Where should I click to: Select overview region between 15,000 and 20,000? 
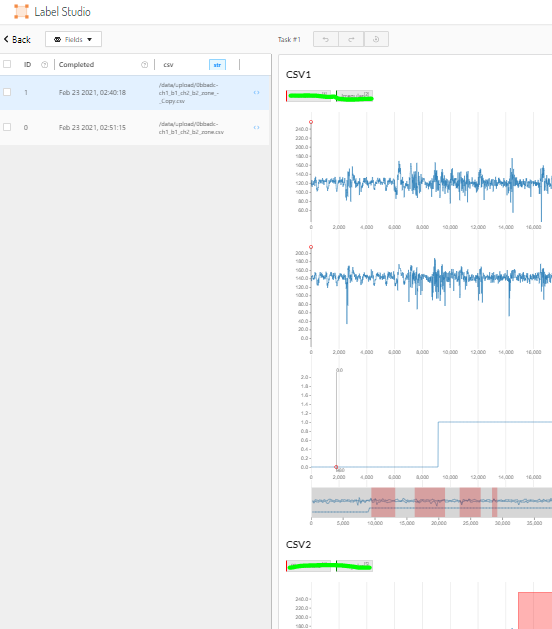click(430, 502)
